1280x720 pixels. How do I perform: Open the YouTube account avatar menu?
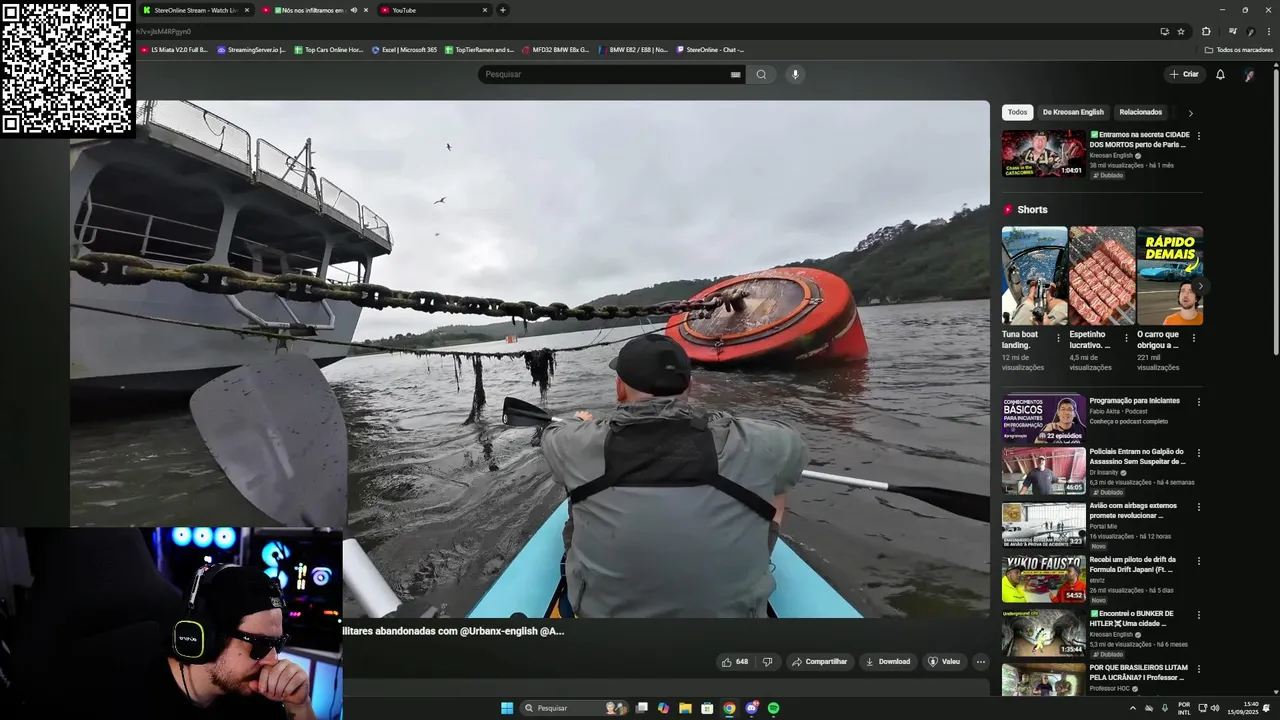coord(1249,74)
